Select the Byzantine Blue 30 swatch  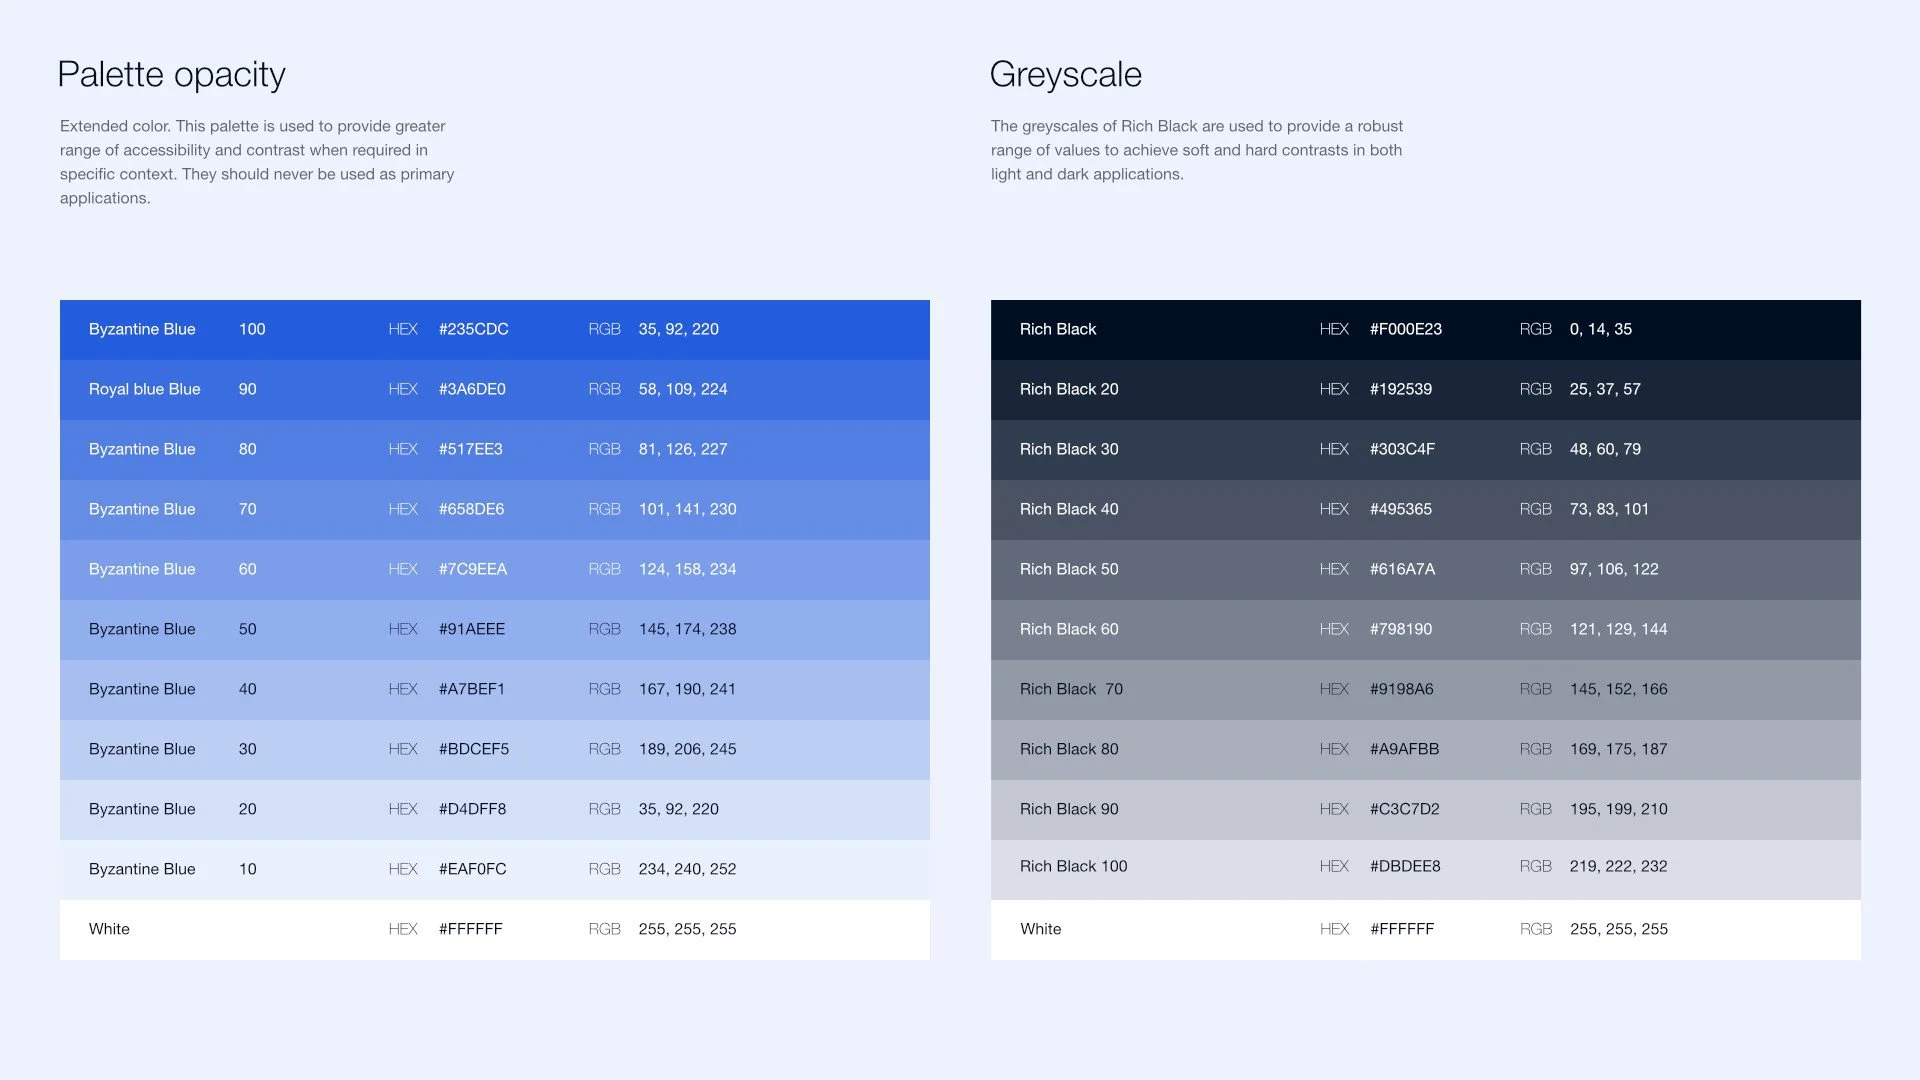(494, 749)
